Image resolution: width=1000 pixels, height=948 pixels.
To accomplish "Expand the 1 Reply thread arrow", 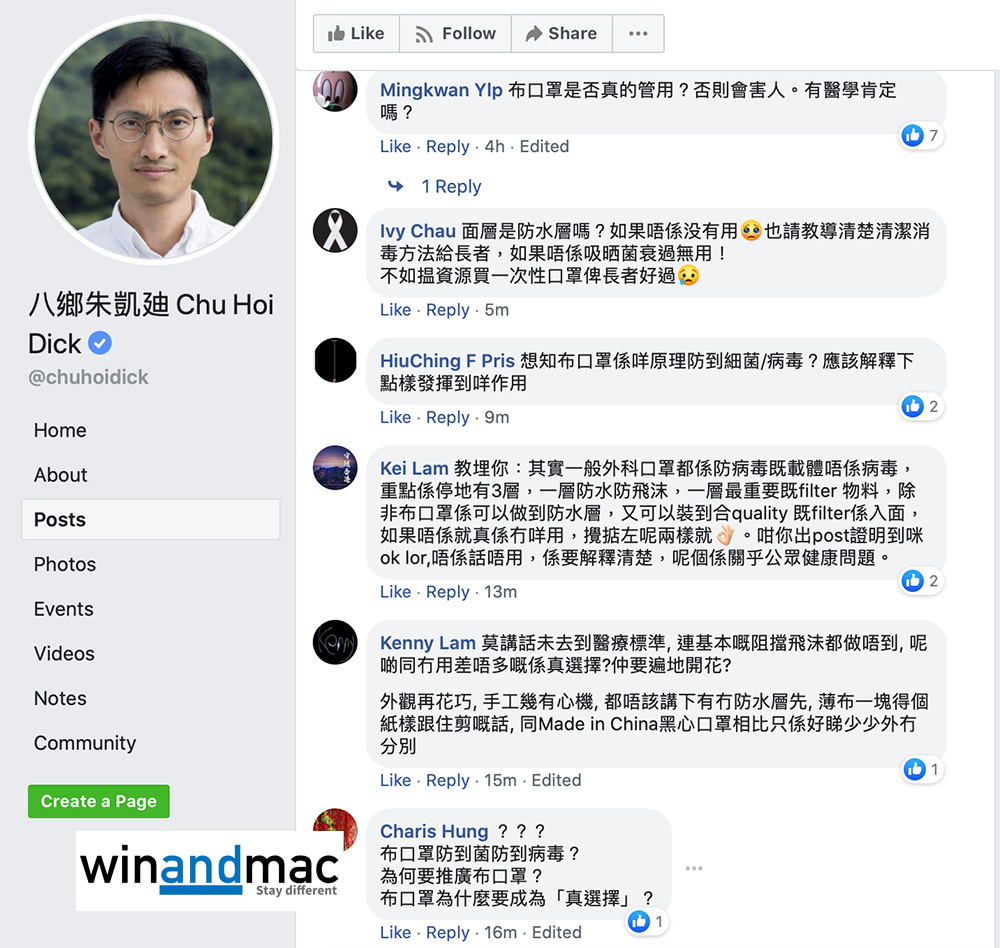I will coord(396,186).
